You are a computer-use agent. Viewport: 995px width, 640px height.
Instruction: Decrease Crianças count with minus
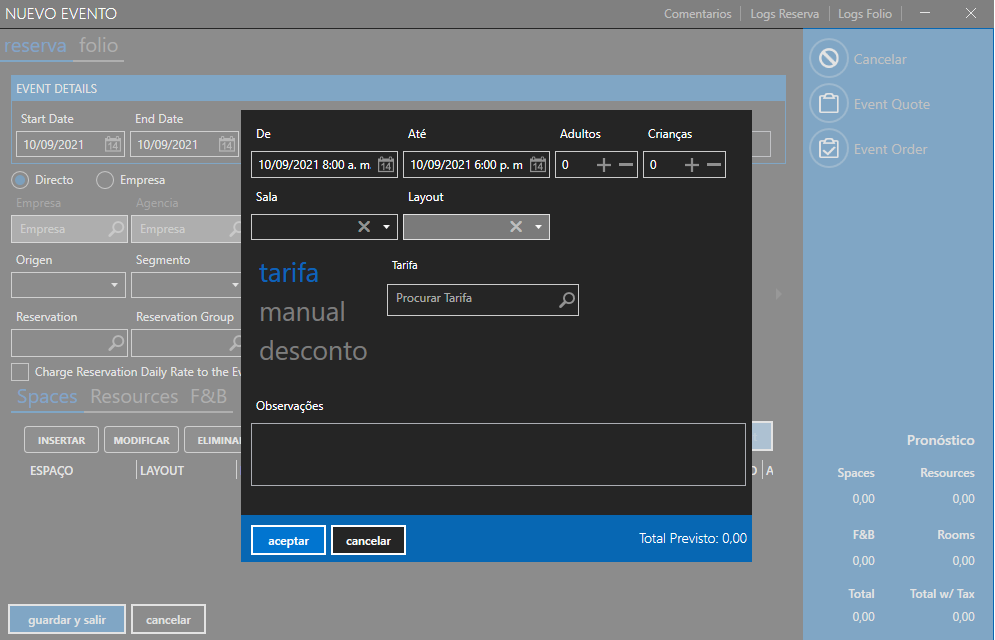click(714, 165)
